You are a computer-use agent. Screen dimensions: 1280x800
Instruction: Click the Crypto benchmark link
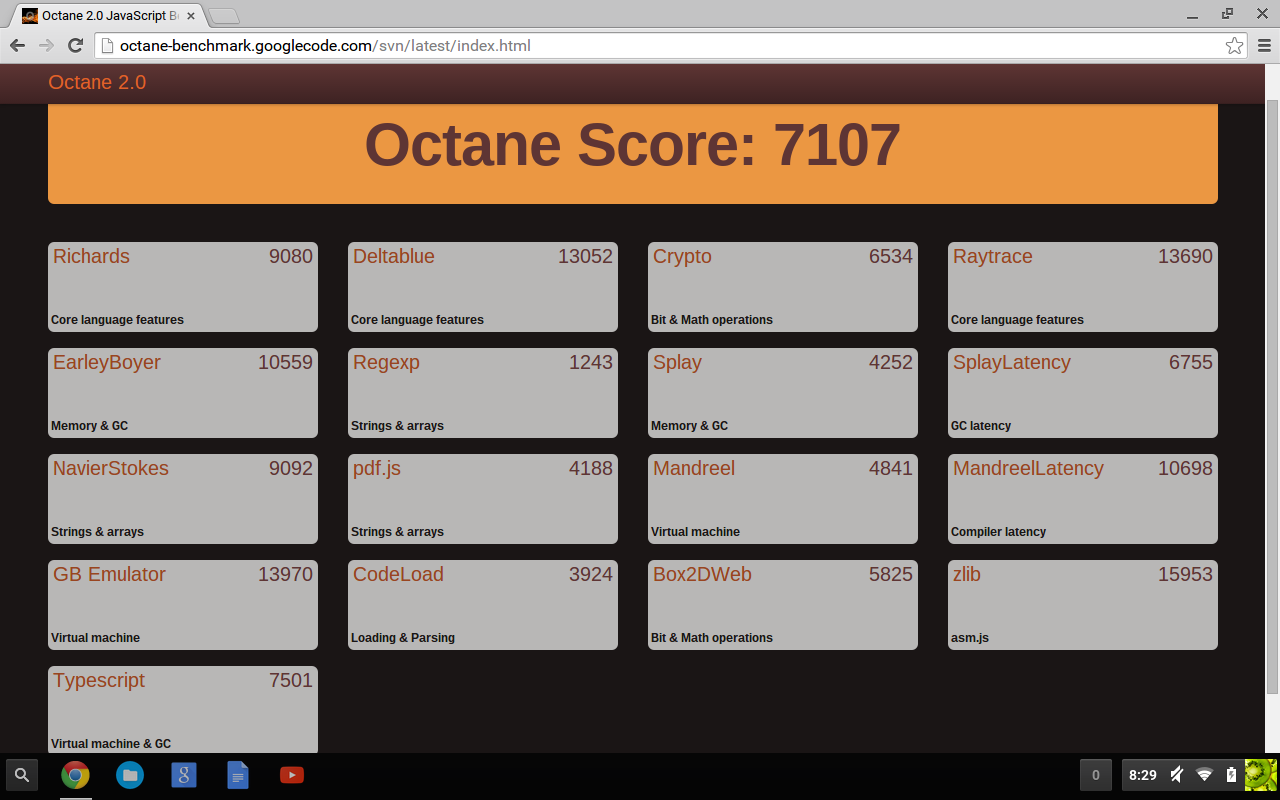(x=682, y=256)
